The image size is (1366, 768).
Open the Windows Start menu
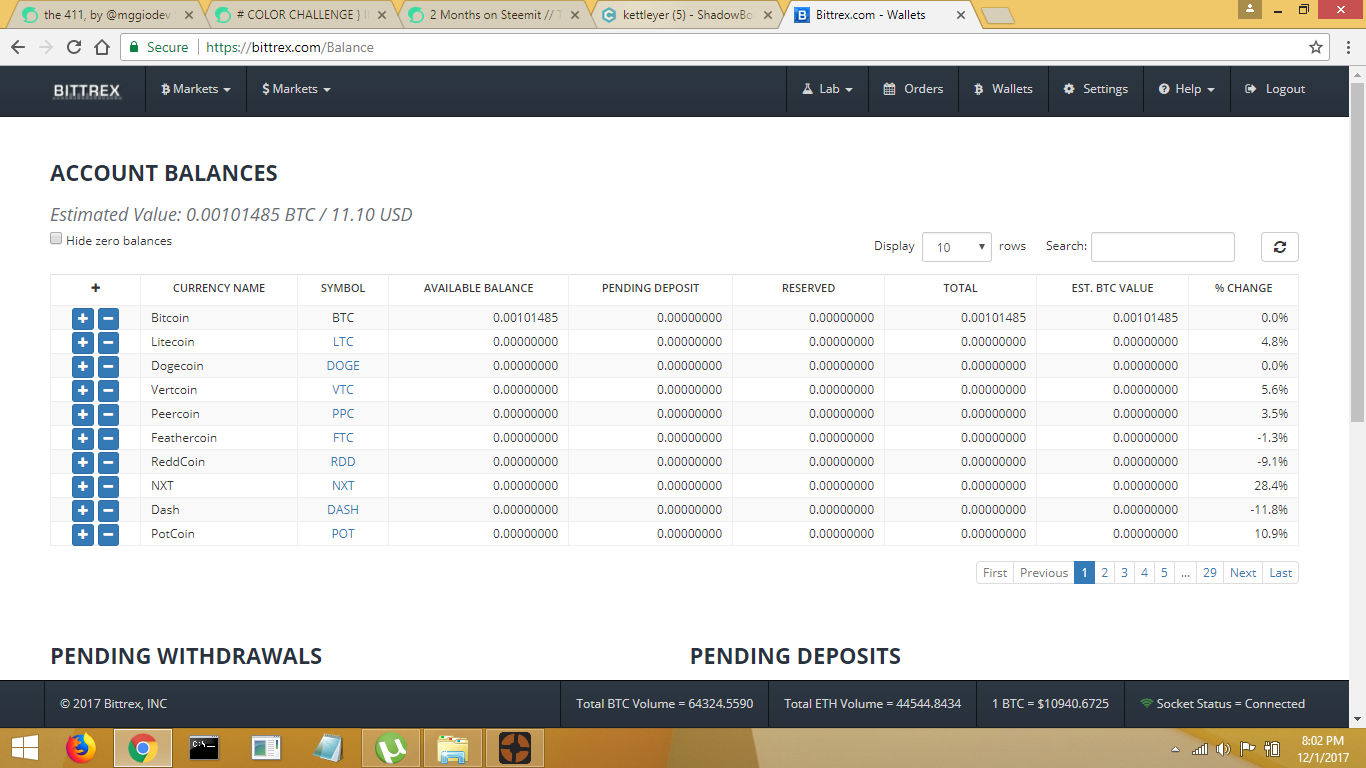(x=24, y=747)
